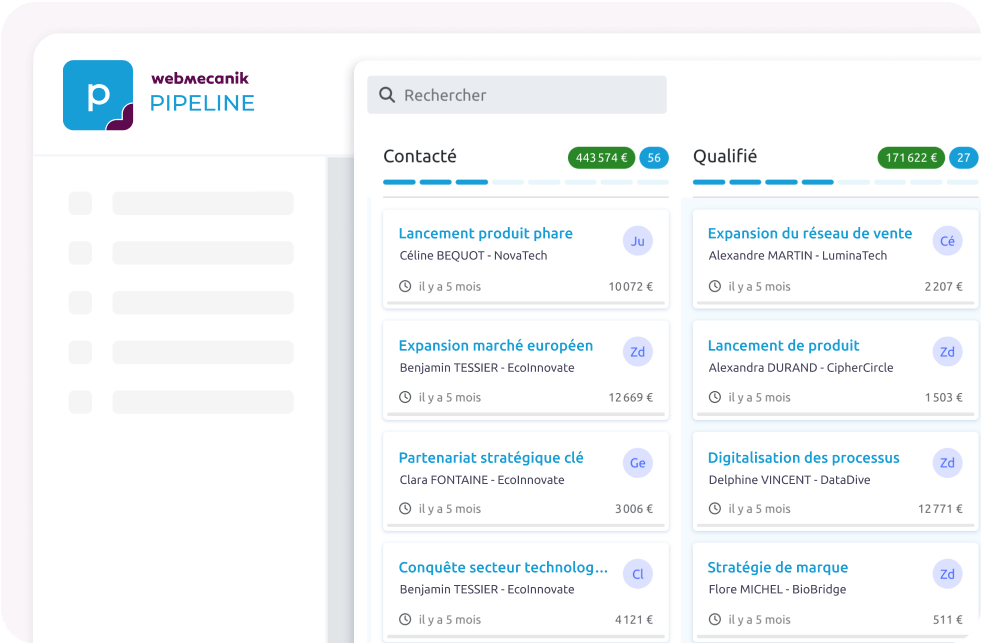Click the 'Cé' avatar on Expansion du réseau card
The height and width of the screenshot is (643, 981).
[x=947, y=241]
